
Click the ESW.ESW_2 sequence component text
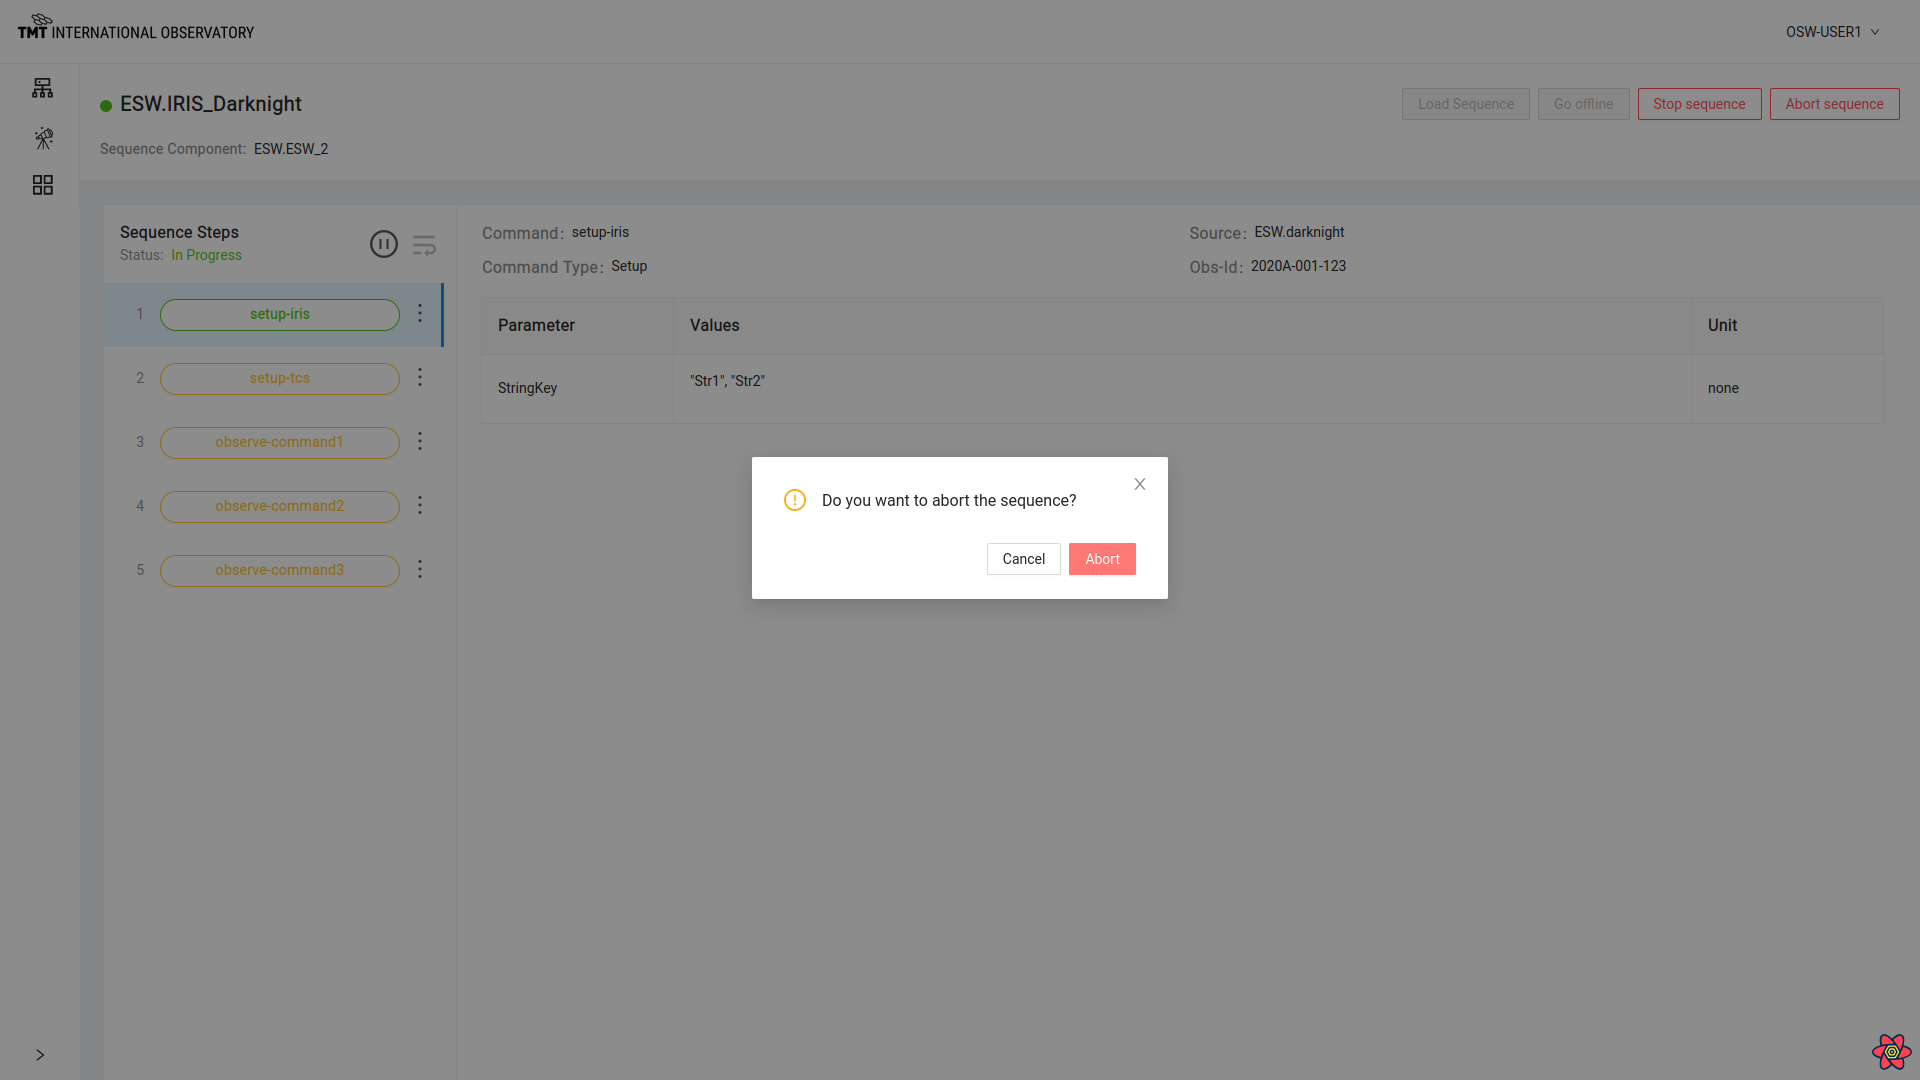click(291, 149)
